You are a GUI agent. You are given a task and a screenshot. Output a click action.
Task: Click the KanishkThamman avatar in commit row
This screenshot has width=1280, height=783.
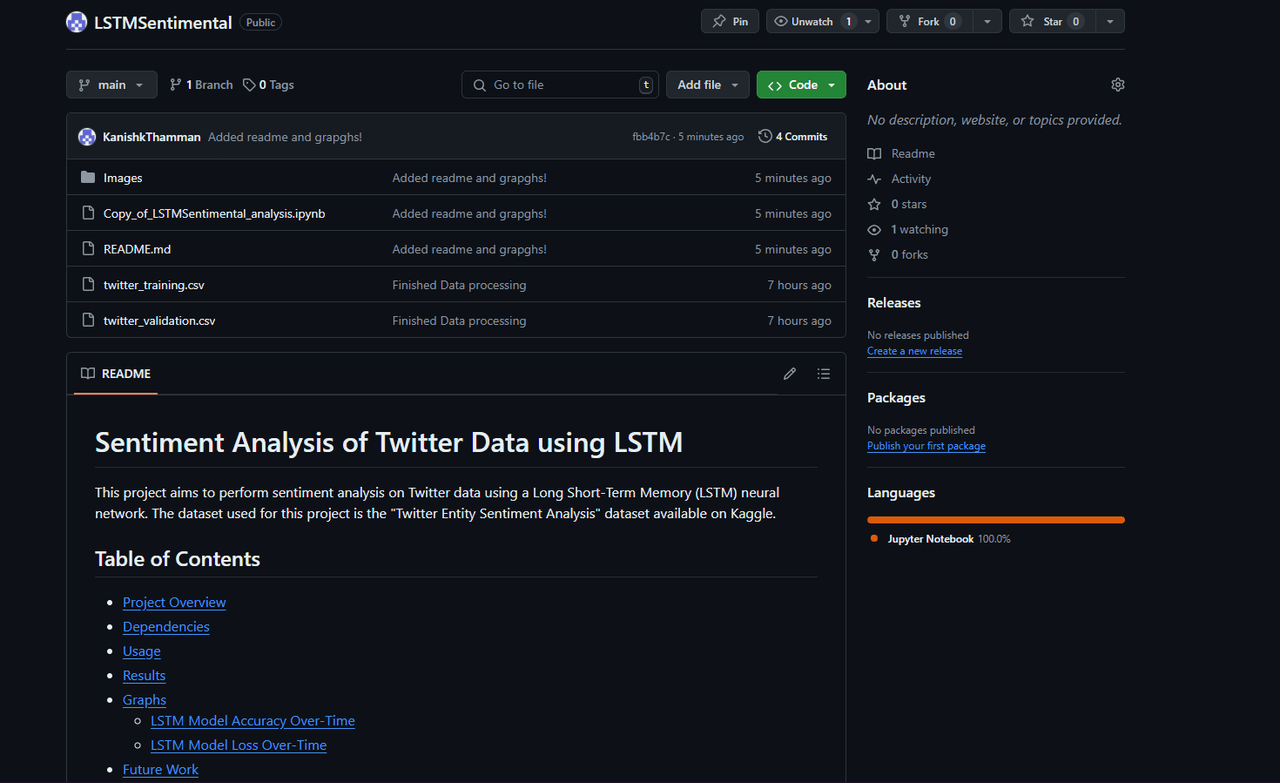point(87,137)
